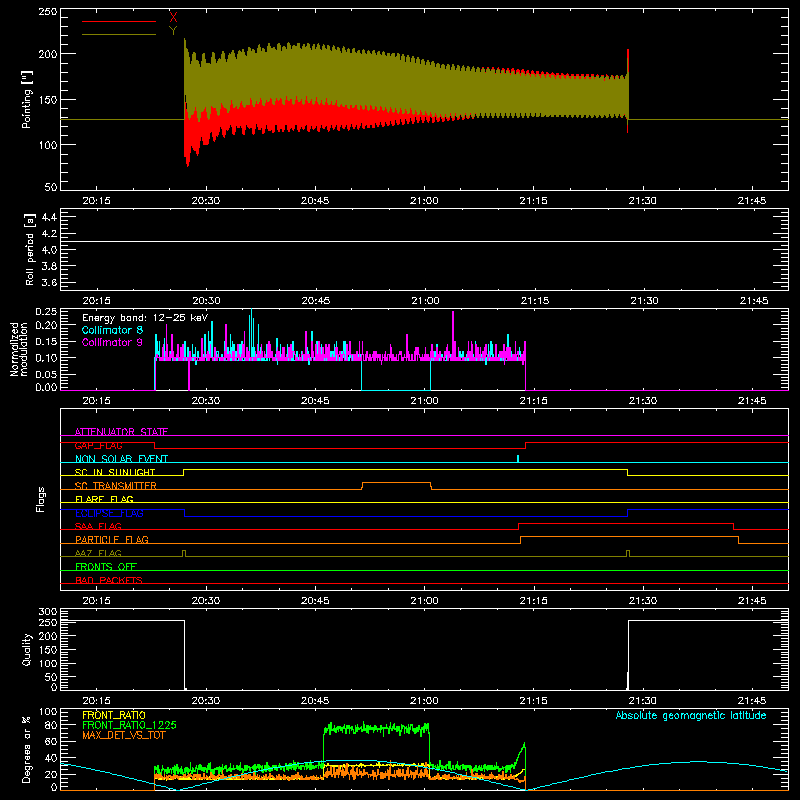Click the first AAZ_FLAG pulse near 20:27
800x800 pixels.
pyautogui.click(x=184, y=553)
